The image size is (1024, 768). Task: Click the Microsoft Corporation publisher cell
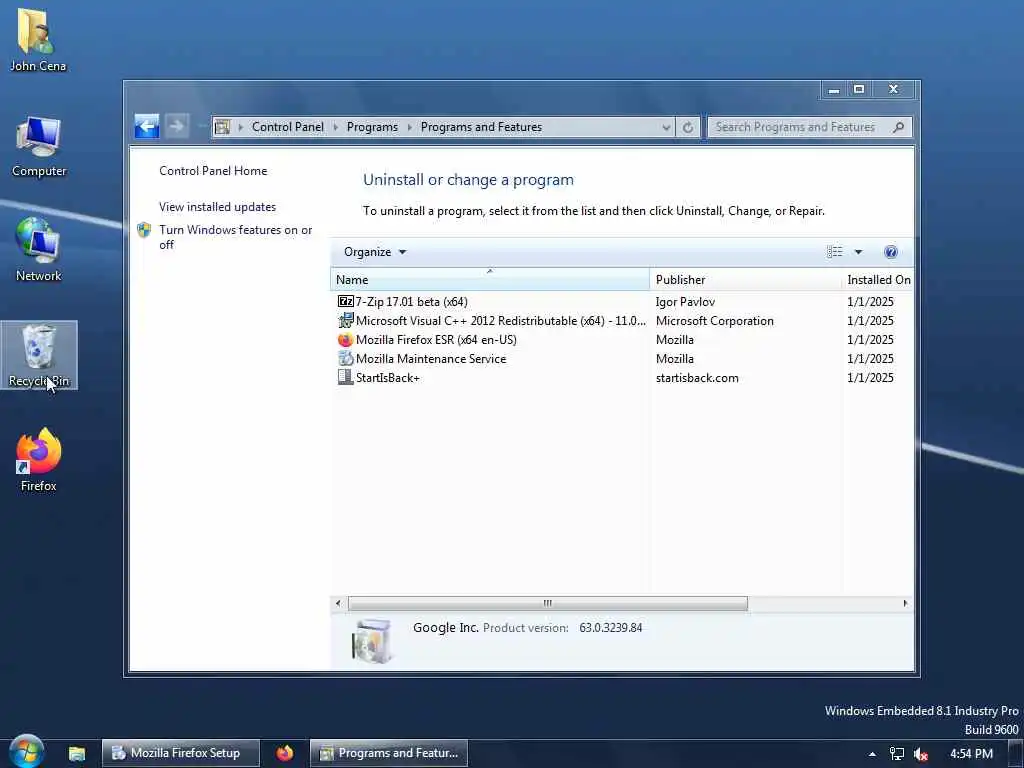click(x=714, y=321)
